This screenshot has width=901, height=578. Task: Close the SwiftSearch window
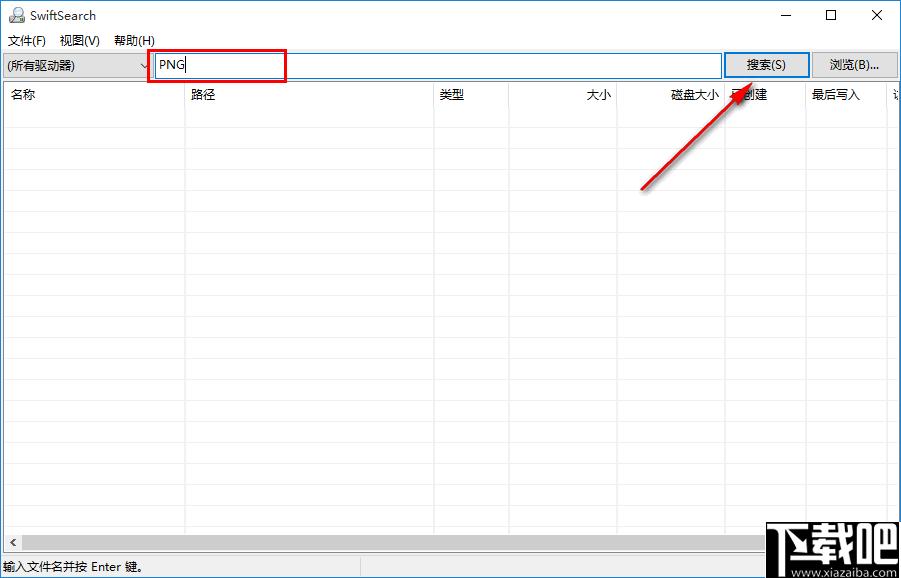(877, 16)
